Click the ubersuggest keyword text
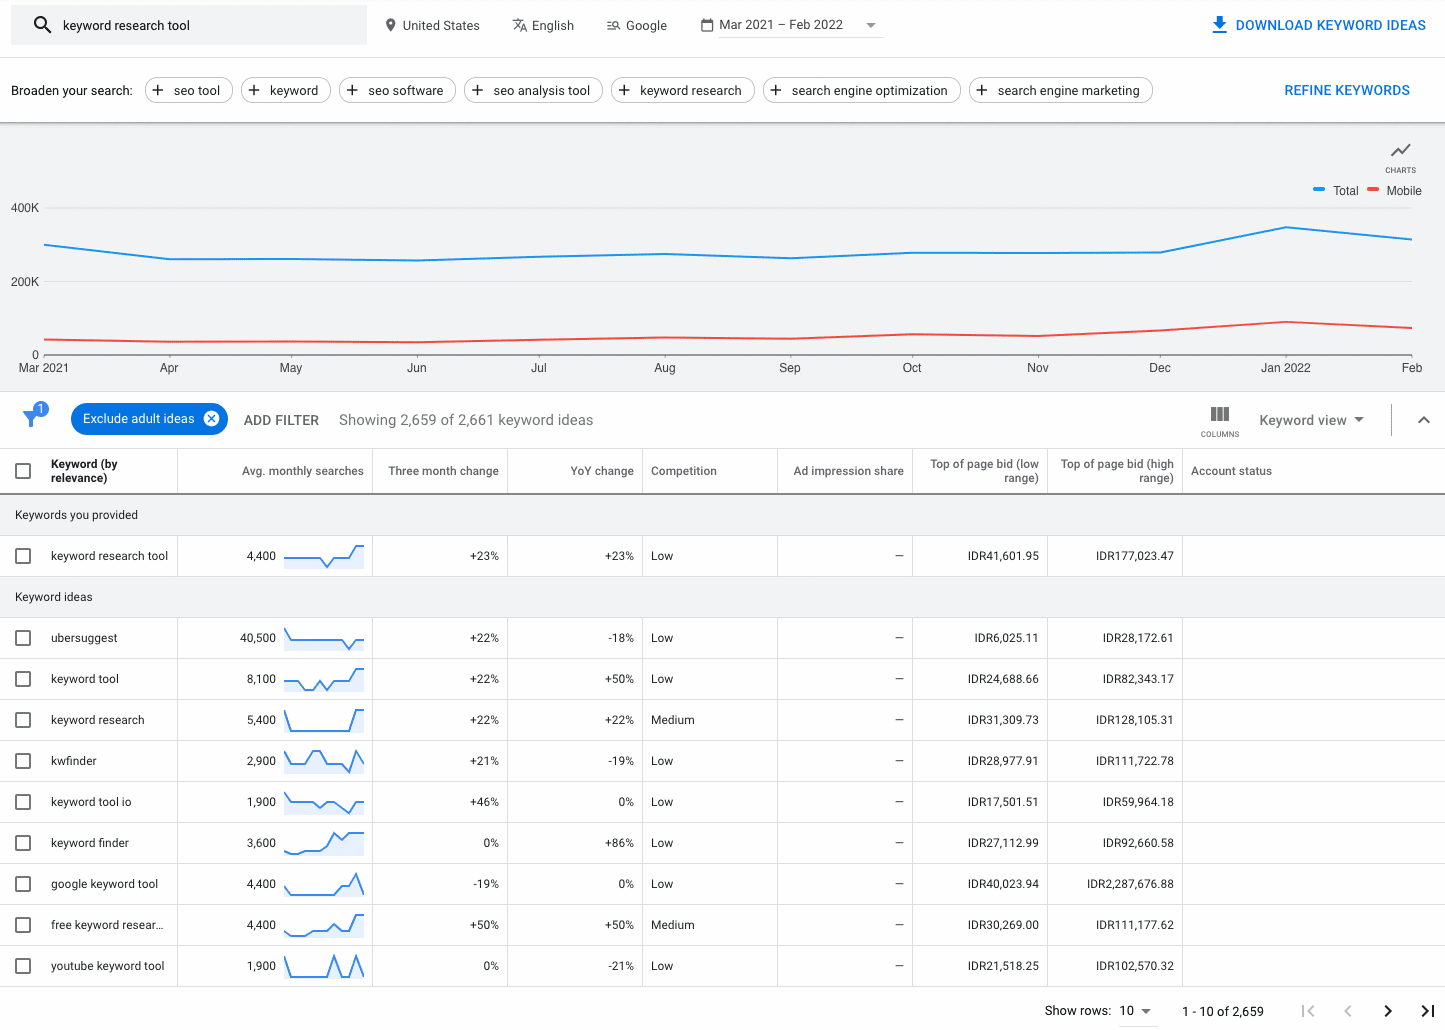Image resolution: width=1445 pixels, height=1030 pixels. pos(84,638)
